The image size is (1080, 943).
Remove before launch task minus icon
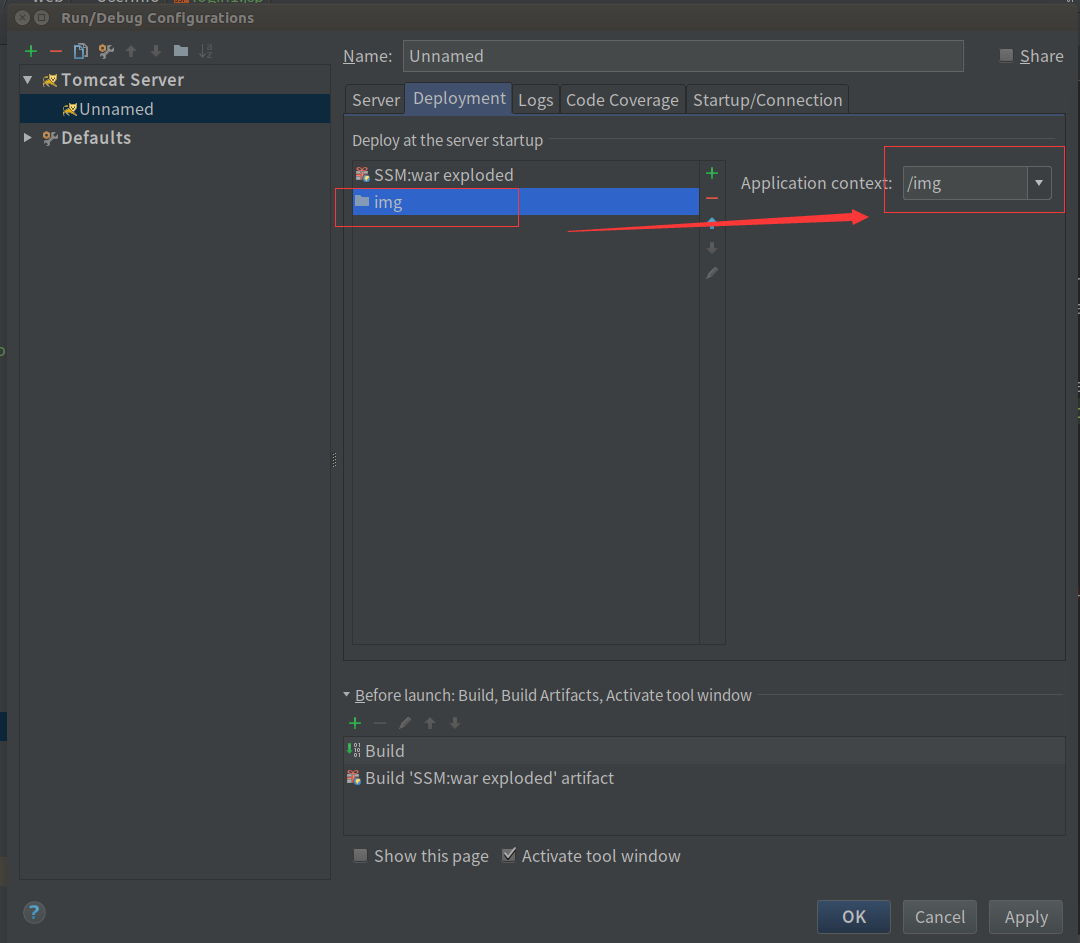[380, 723]
